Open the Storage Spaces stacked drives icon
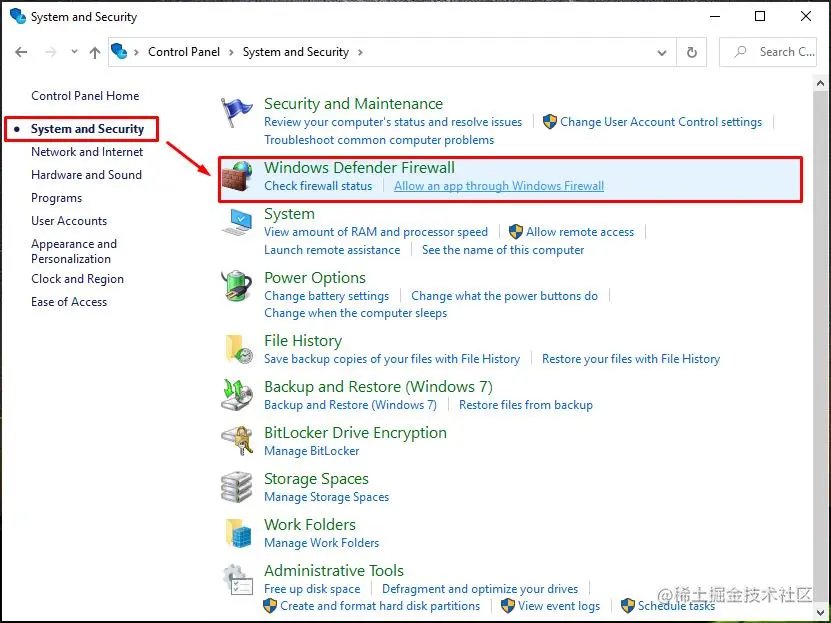The image size is (831, 623). 236,487
